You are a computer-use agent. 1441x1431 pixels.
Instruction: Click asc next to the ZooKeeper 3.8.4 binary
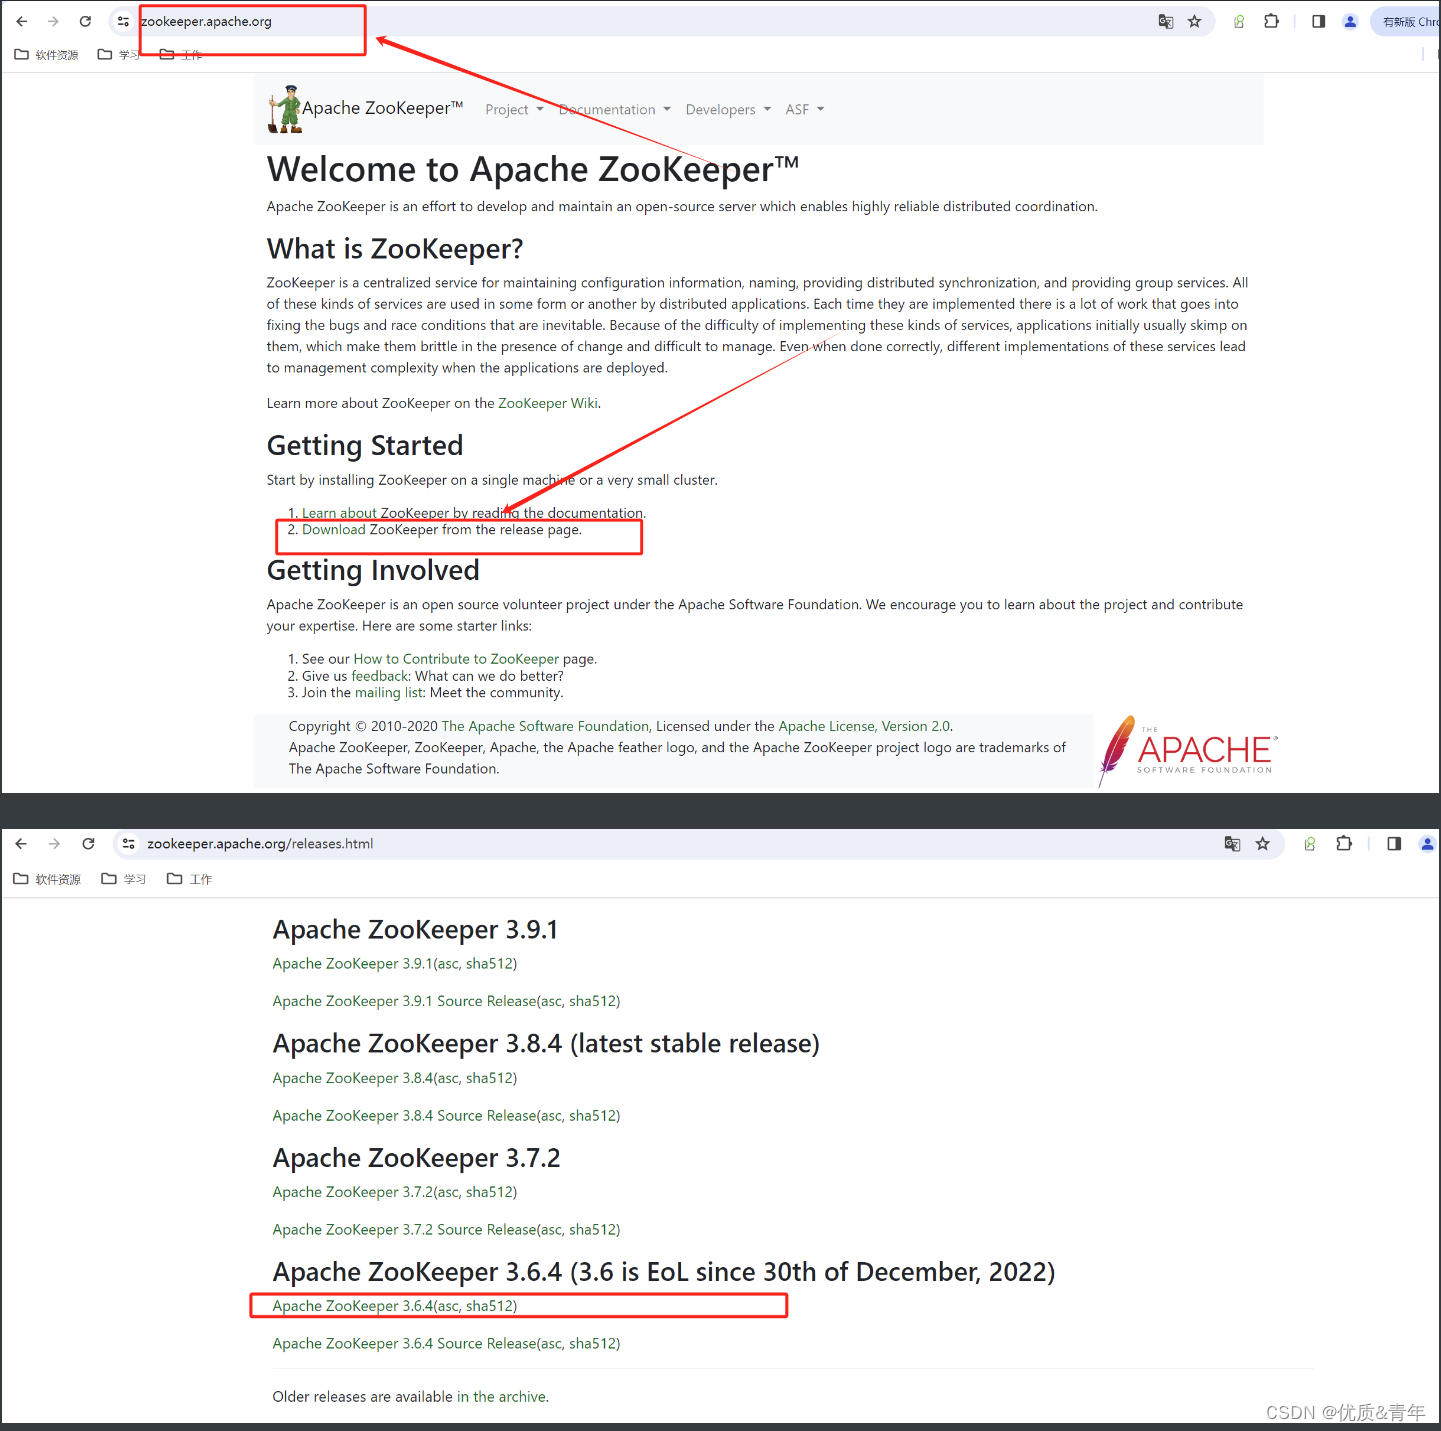click(x=448, y=1078)
